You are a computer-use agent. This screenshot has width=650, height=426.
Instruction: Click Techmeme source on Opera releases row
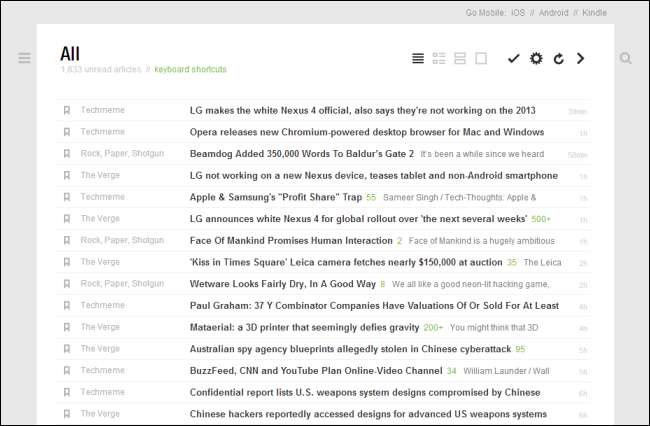pyautogui.click(x=102, y=132)
